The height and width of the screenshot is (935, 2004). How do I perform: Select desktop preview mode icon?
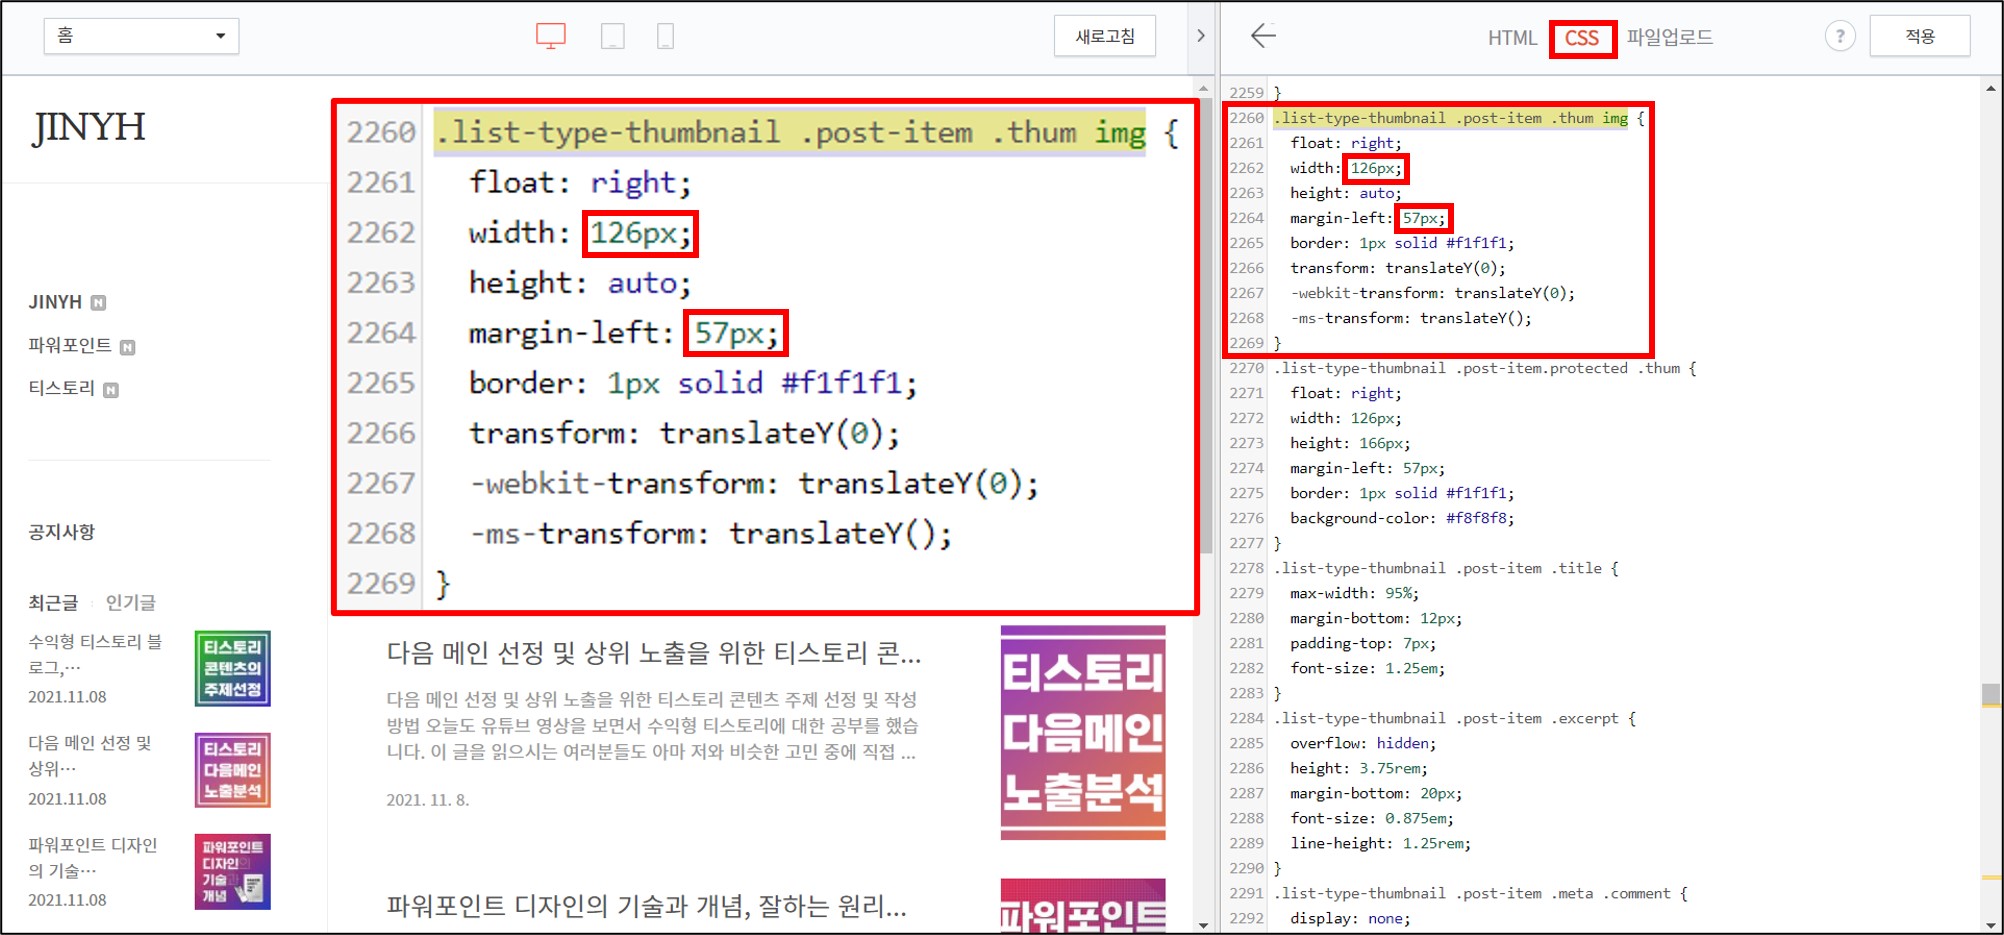point(551,37)
